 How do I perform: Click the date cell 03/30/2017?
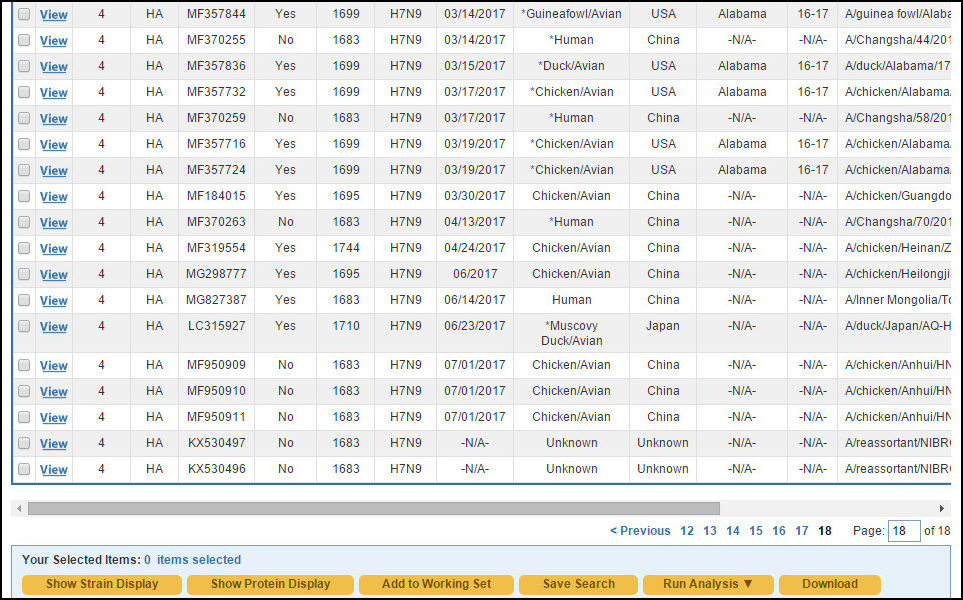475,196
